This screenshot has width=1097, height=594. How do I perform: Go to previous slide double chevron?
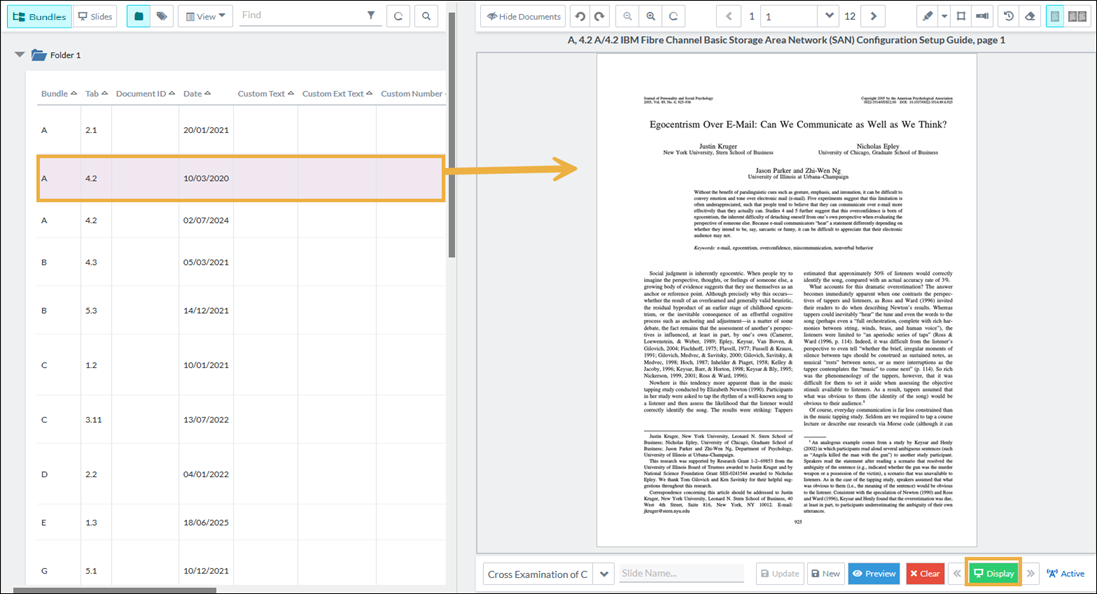956,574
